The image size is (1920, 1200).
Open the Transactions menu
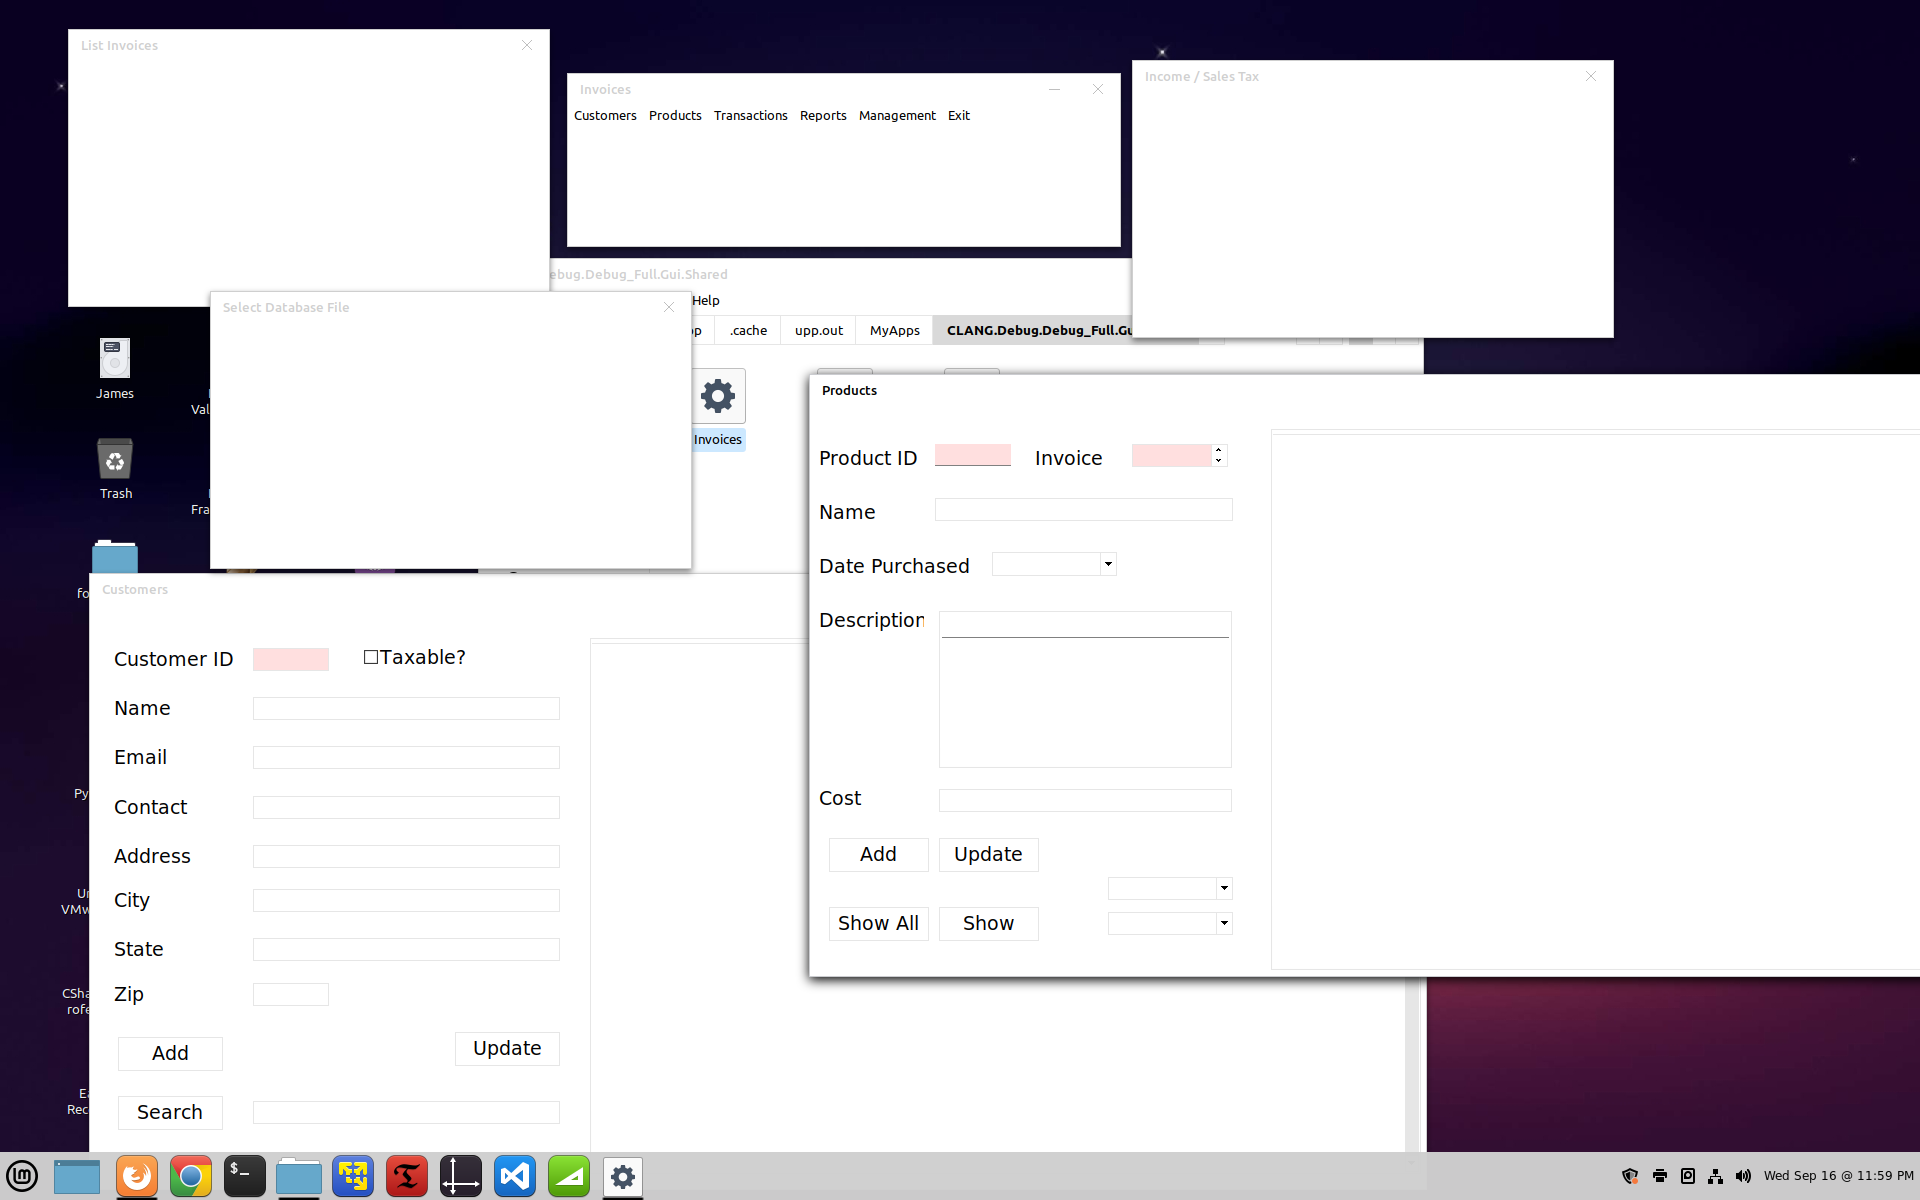coord(750,116)
